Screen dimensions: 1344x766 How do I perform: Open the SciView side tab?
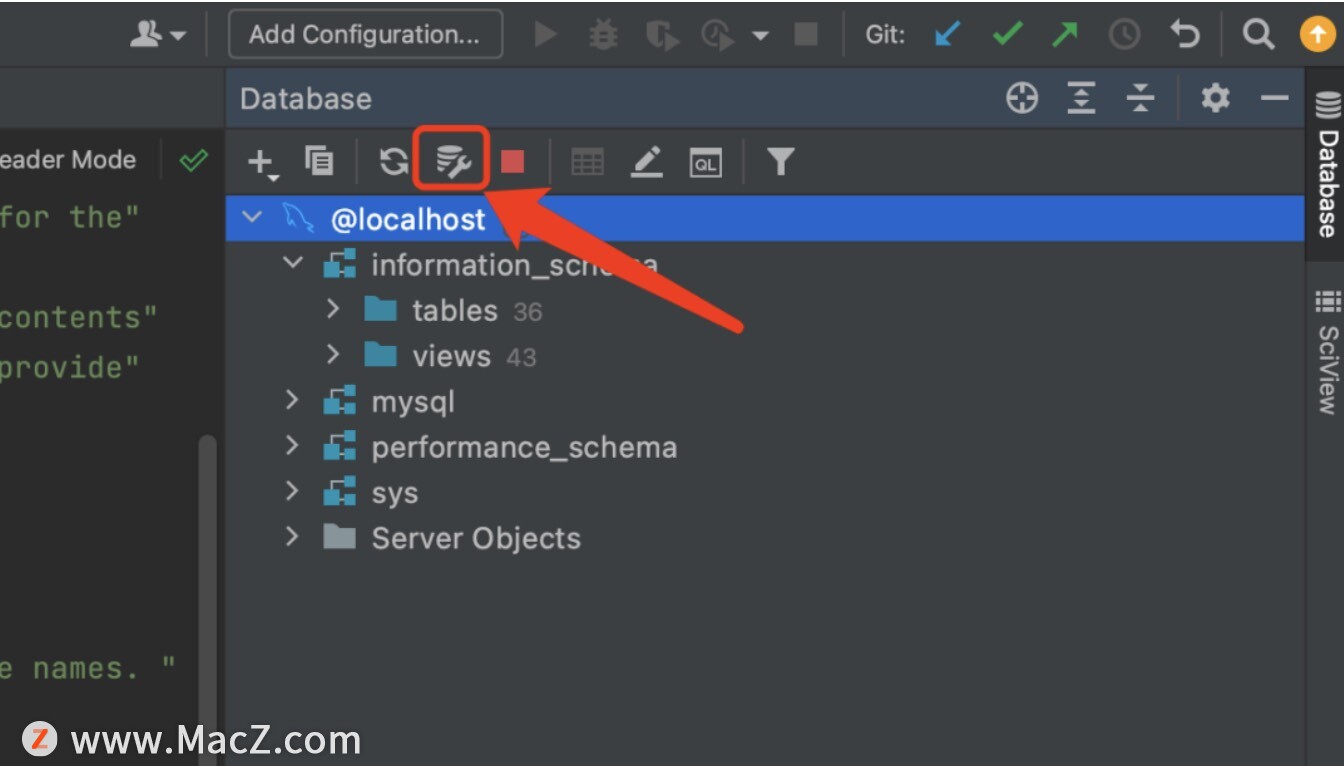[1326, 353]
